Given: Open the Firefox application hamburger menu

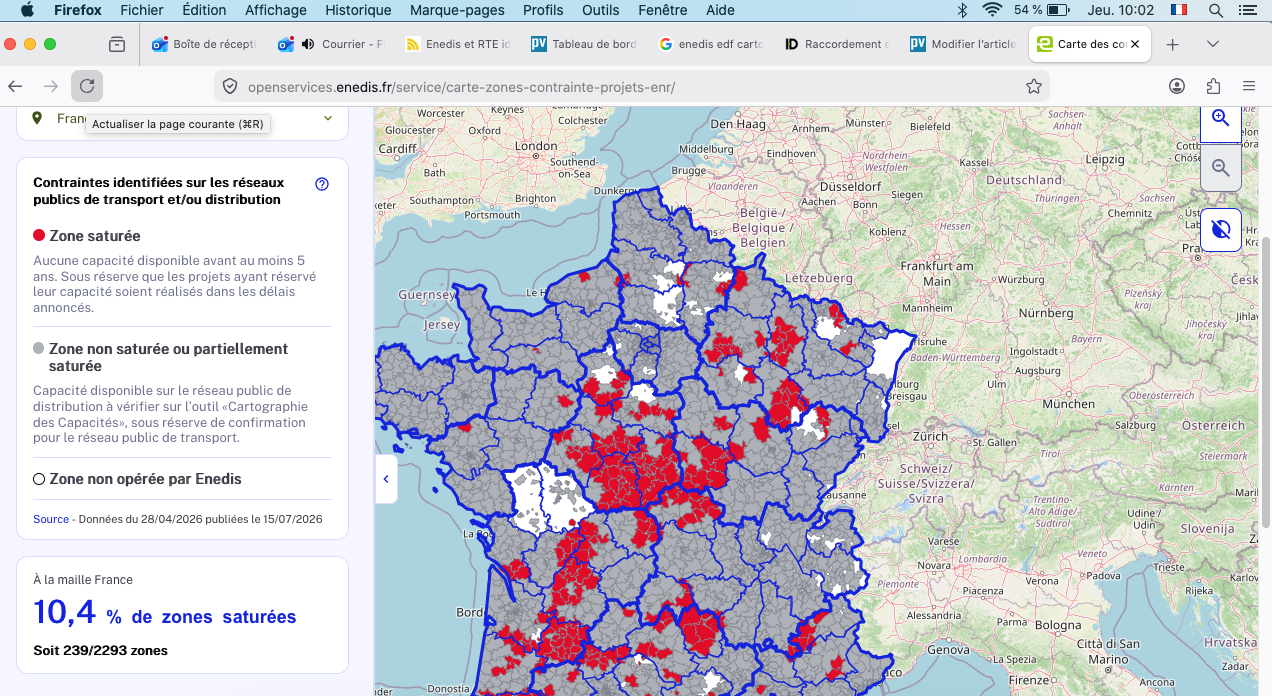Looking at the screenshot, I should coord(1249,86).
